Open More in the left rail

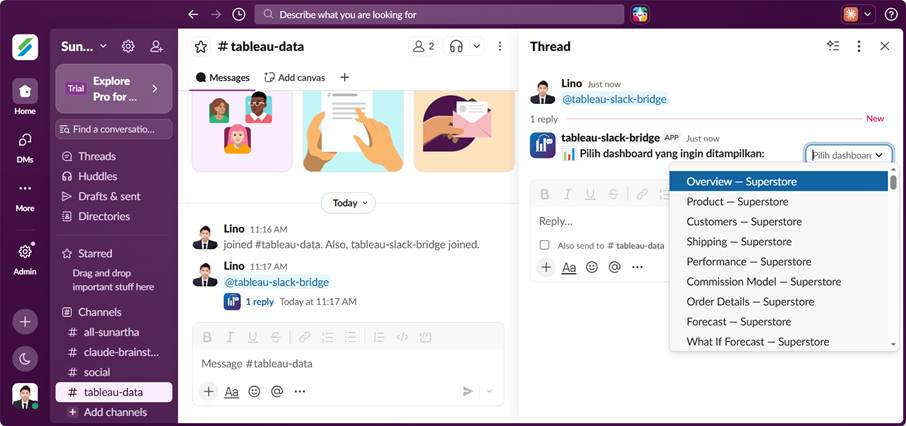tap(25, 197)
